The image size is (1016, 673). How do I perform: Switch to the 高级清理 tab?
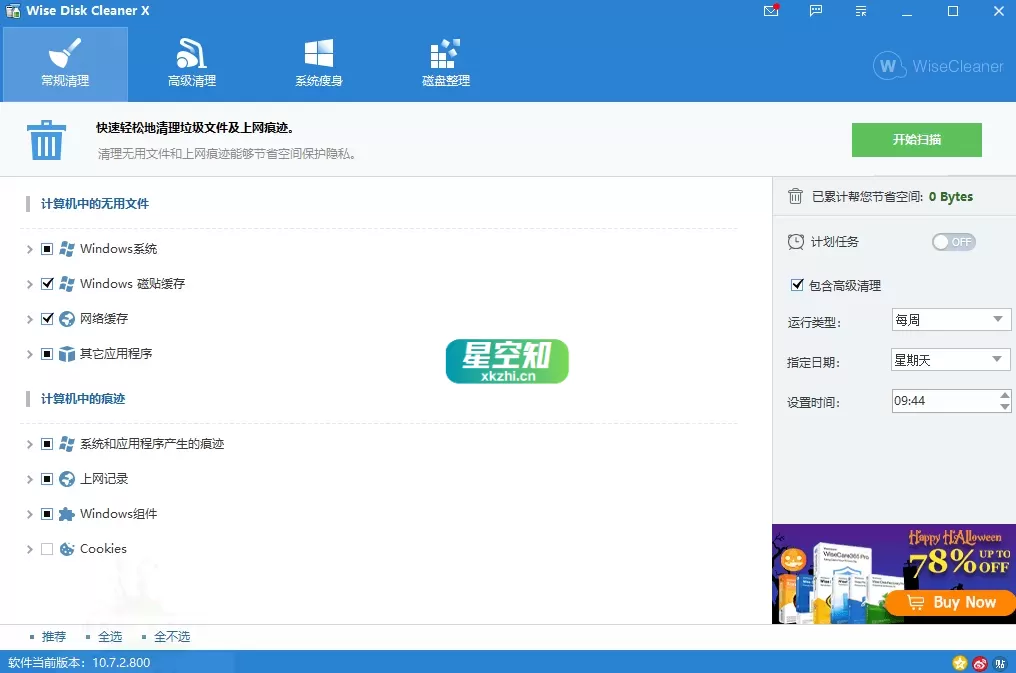[x=190, y=62]
